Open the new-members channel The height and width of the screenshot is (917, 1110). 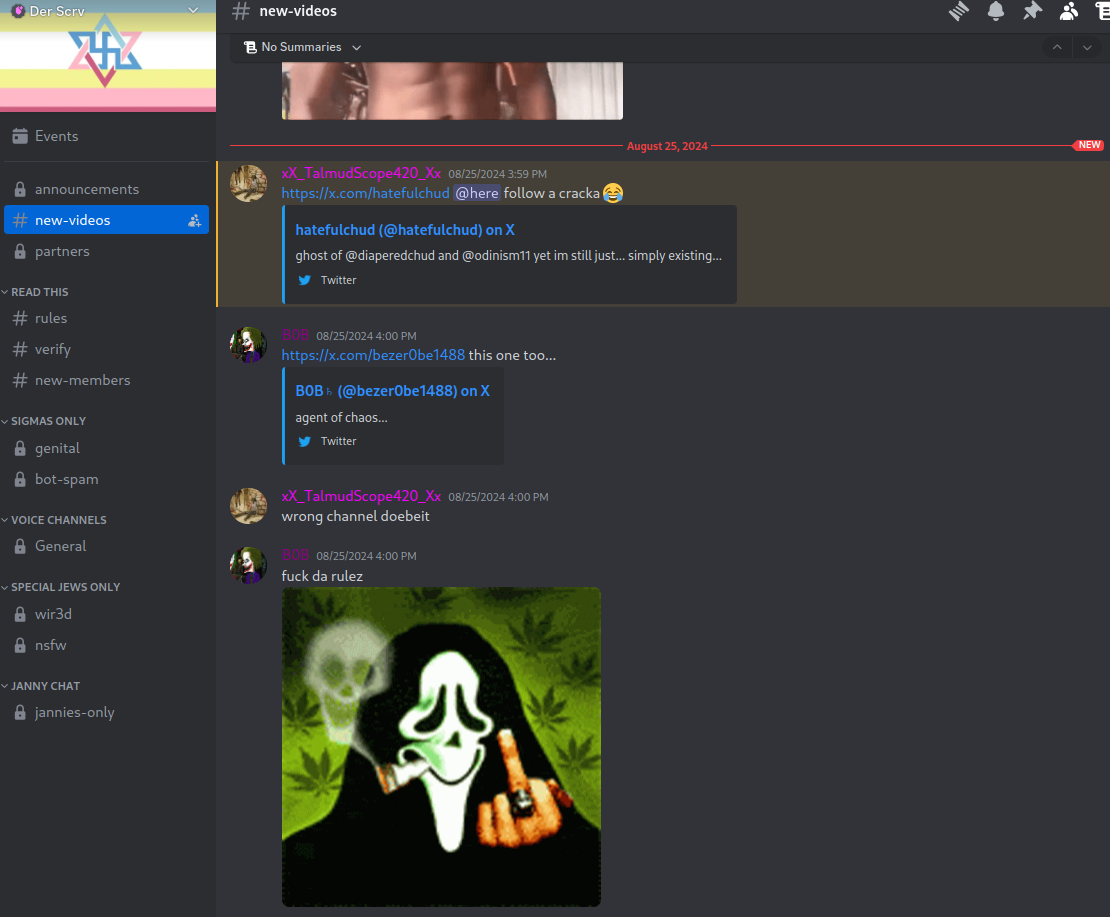[x=106, y=380]
